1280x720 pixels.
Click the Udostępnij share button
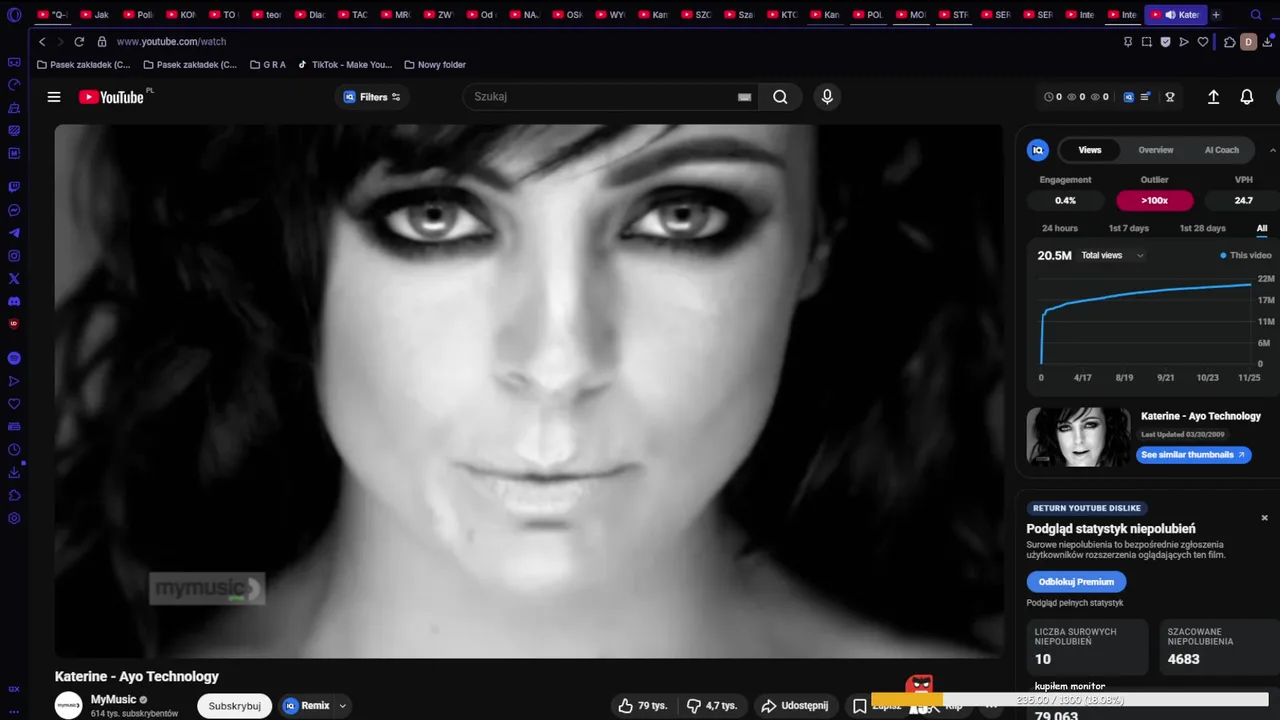[795, 705]
